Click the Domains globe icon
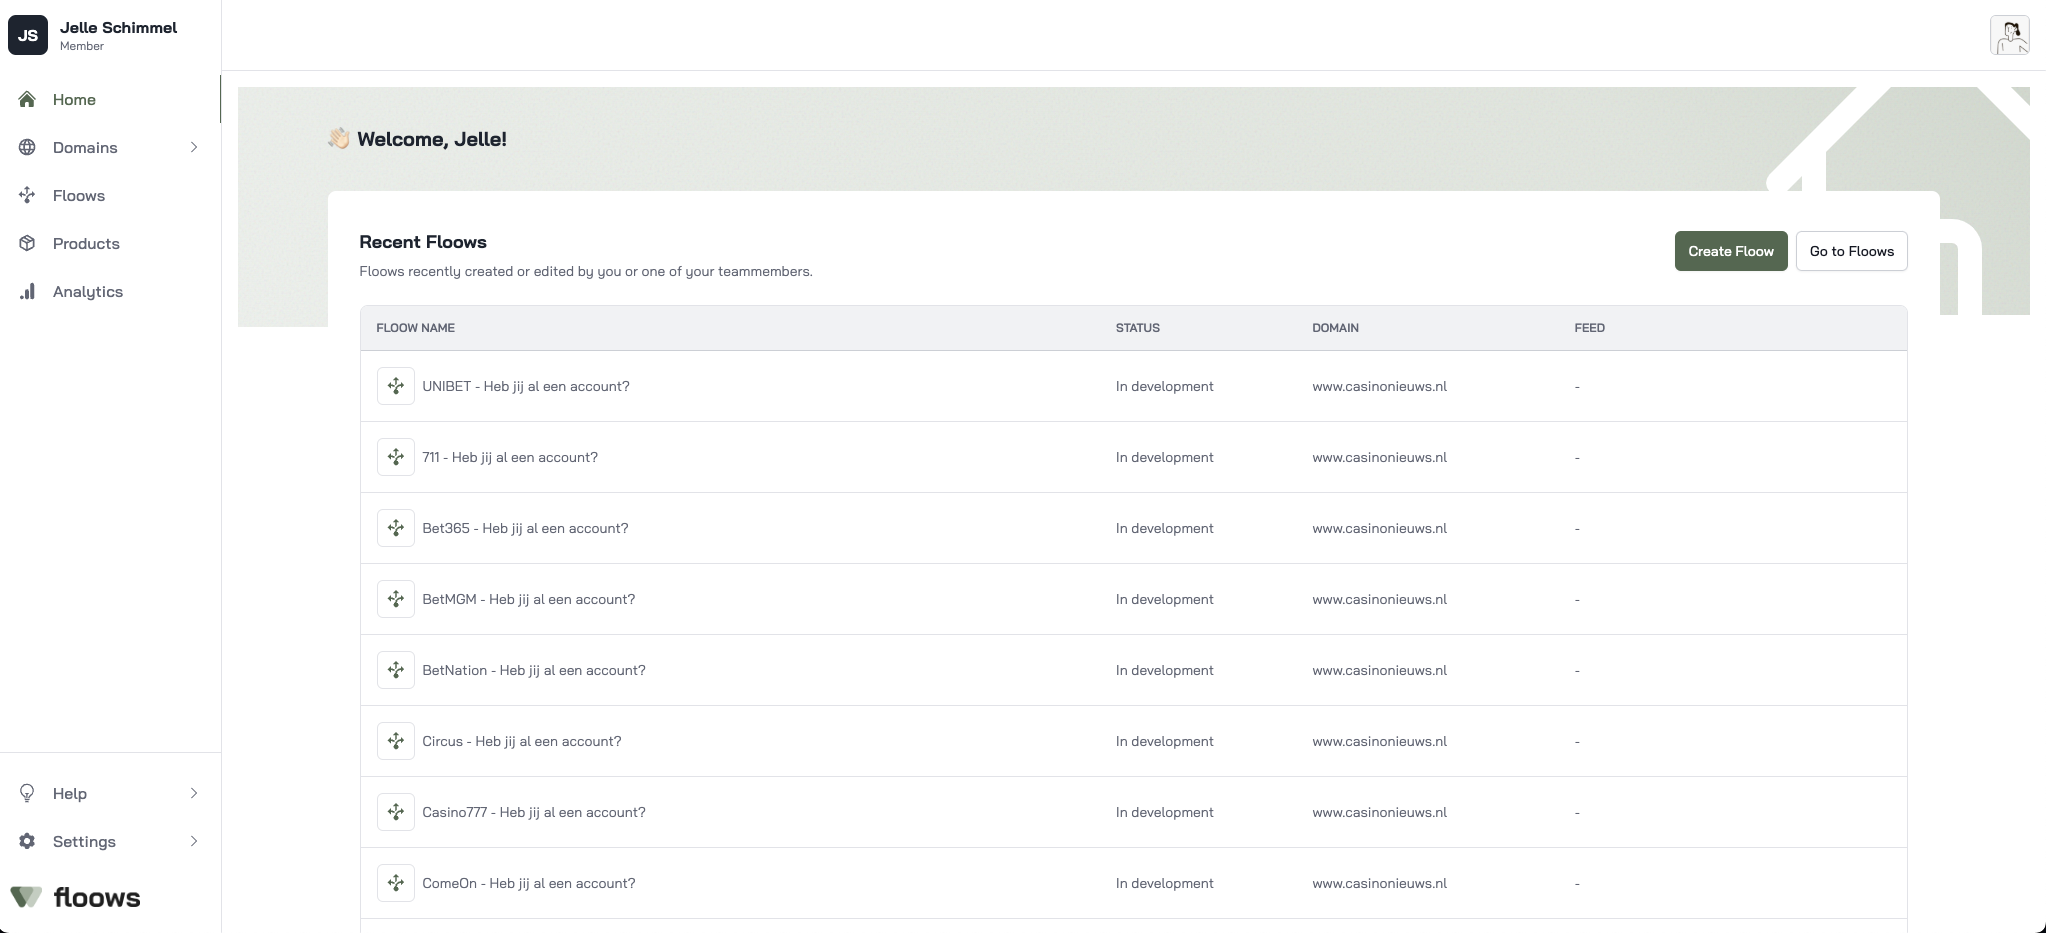 27,147
